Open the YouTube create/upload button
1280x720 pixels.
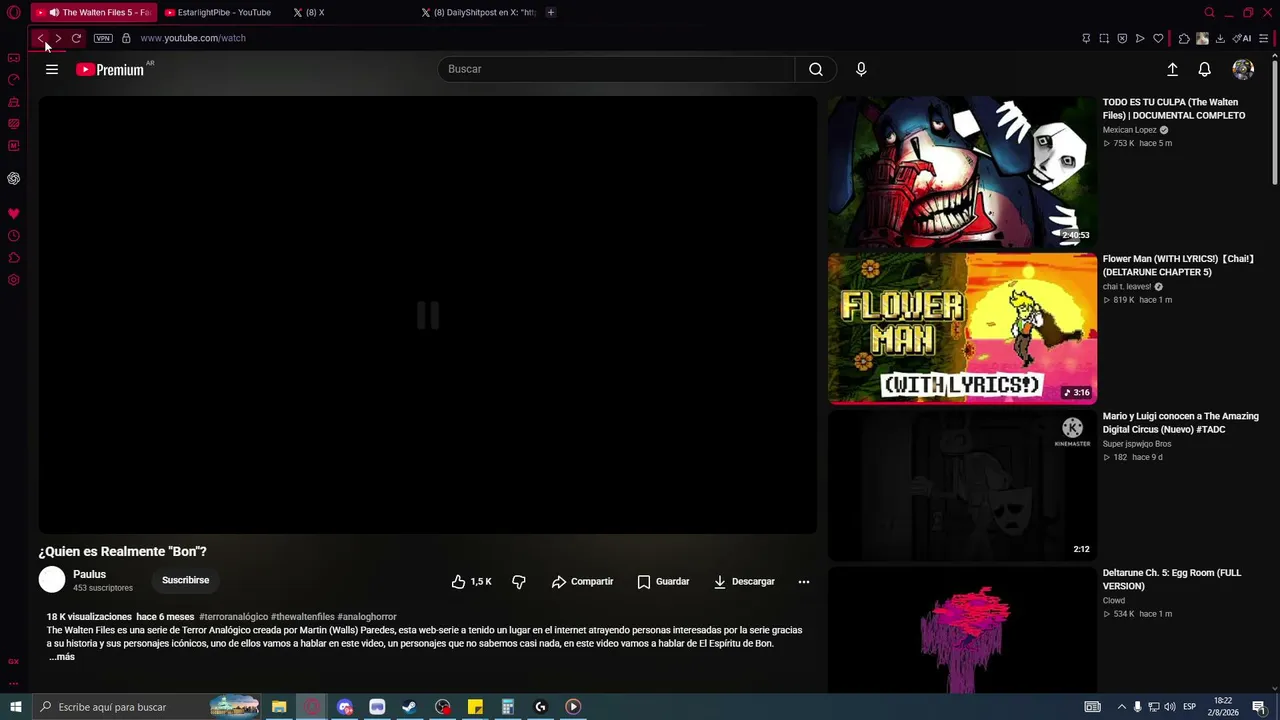click(1172, 69)
